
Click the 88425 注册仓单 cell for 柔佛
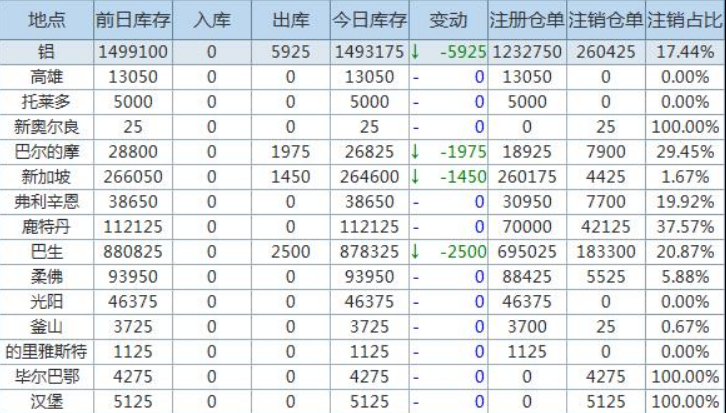526,275
